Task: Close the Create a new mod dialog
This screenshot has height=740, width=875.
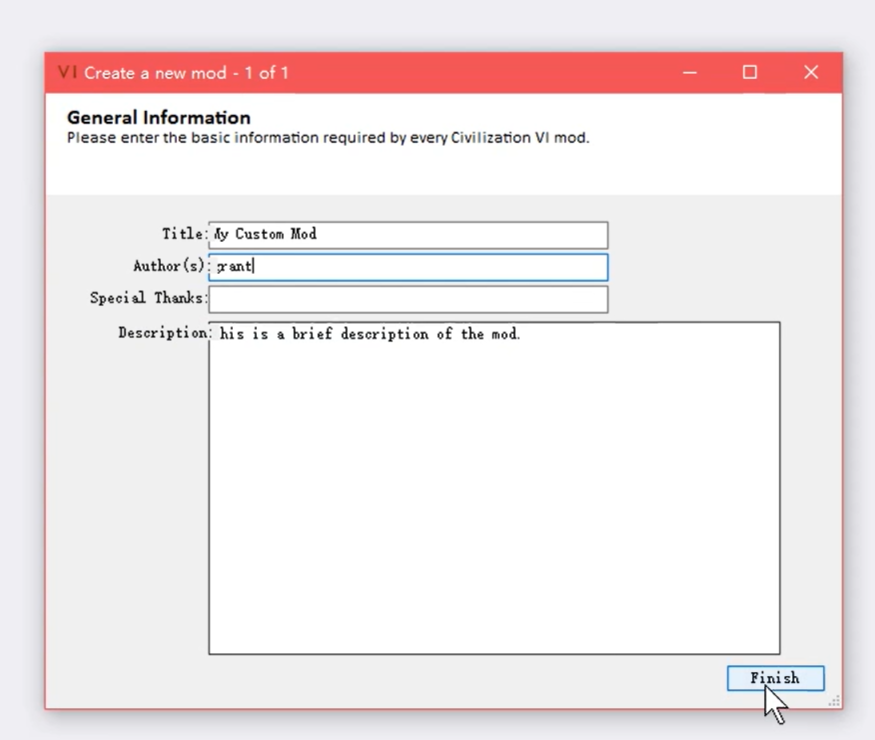Action: (811, 73)
